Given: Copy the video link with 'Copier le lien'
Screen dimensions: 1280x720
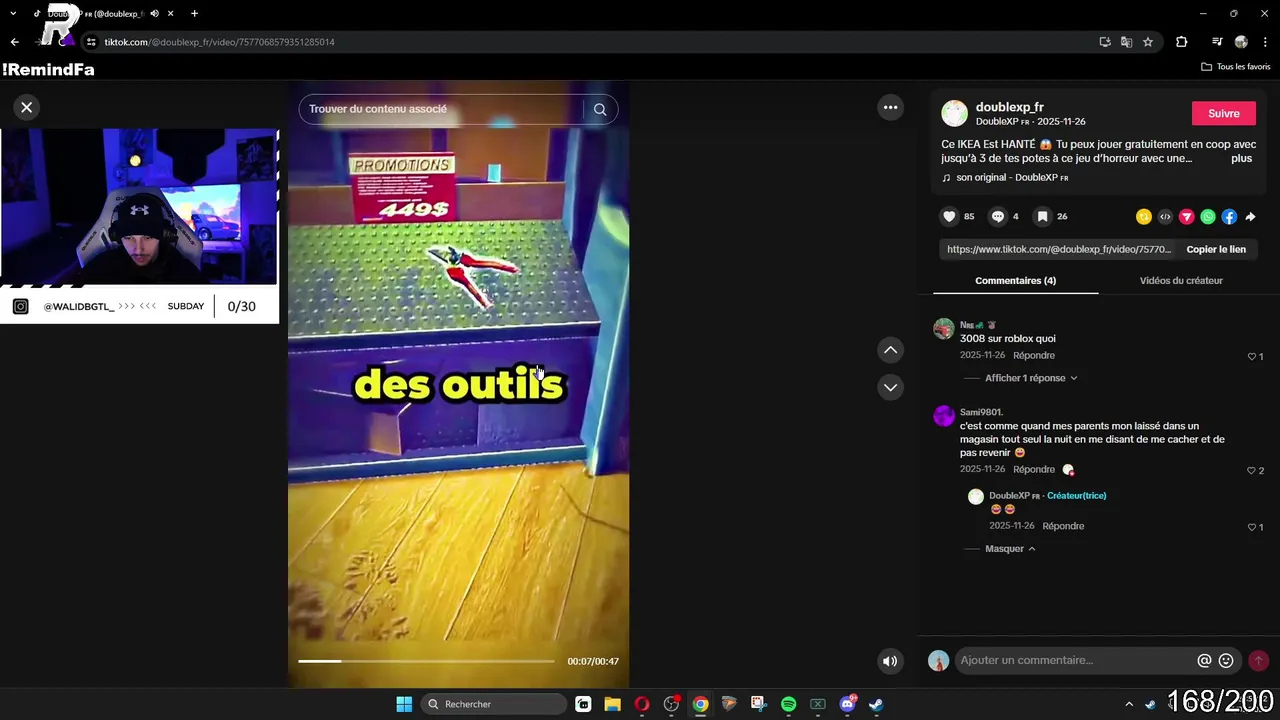Looking at the screenshot, I should [1216, 249].
